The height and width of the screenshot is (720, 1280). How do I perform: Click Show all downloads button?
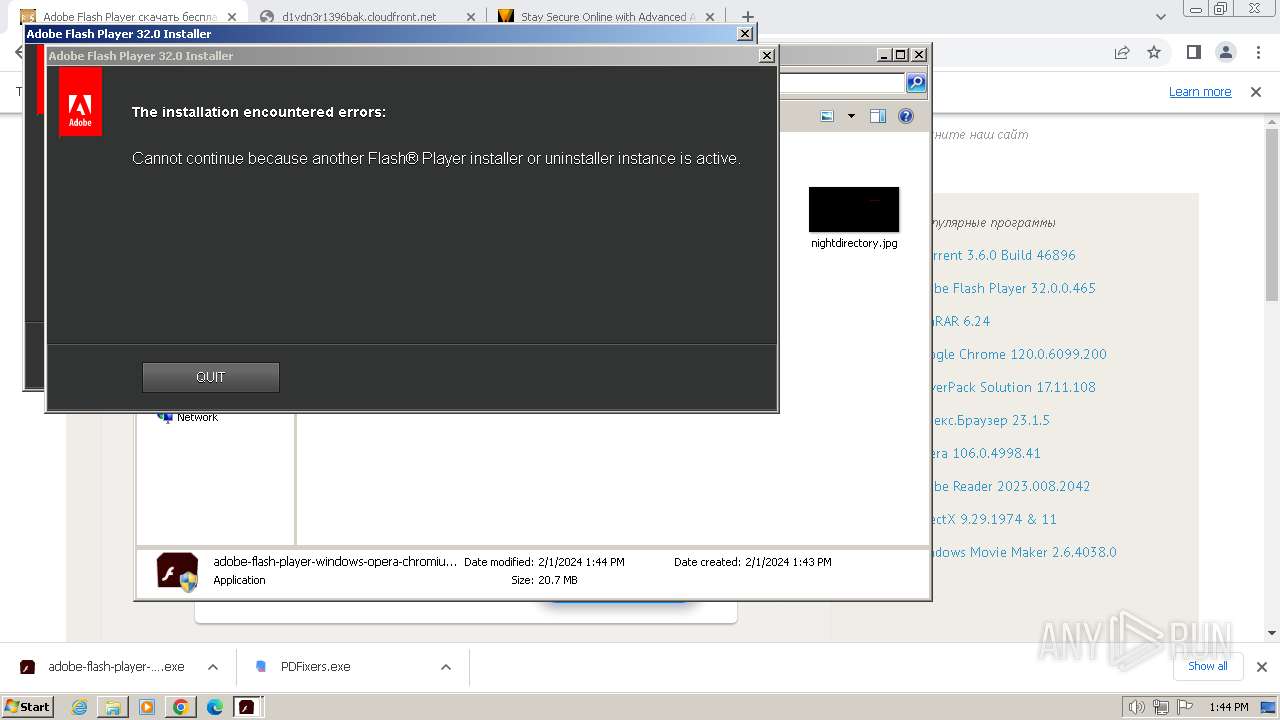click(x=1207, y=666)
